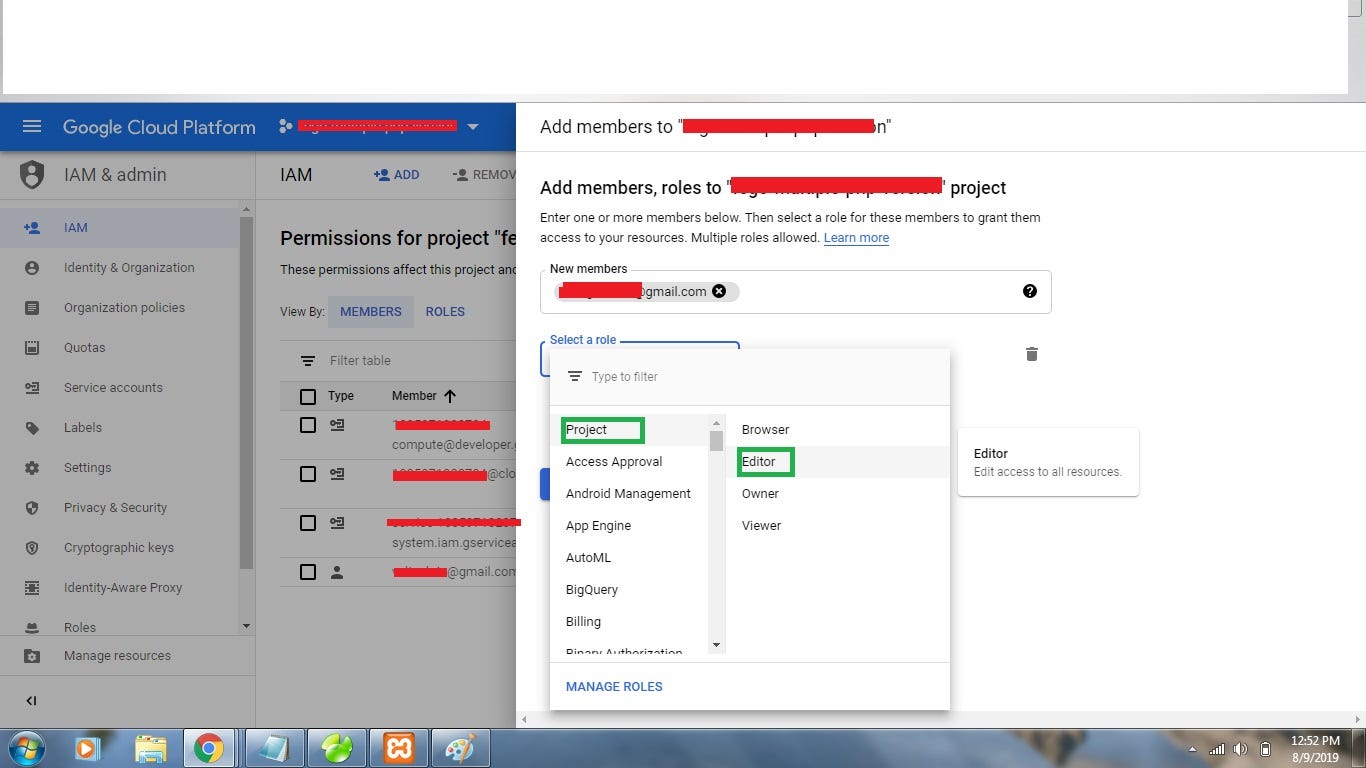Collapse the Roles sidebar section chevron
This screenshot has width=1366, height=768.
coord(245,626)
